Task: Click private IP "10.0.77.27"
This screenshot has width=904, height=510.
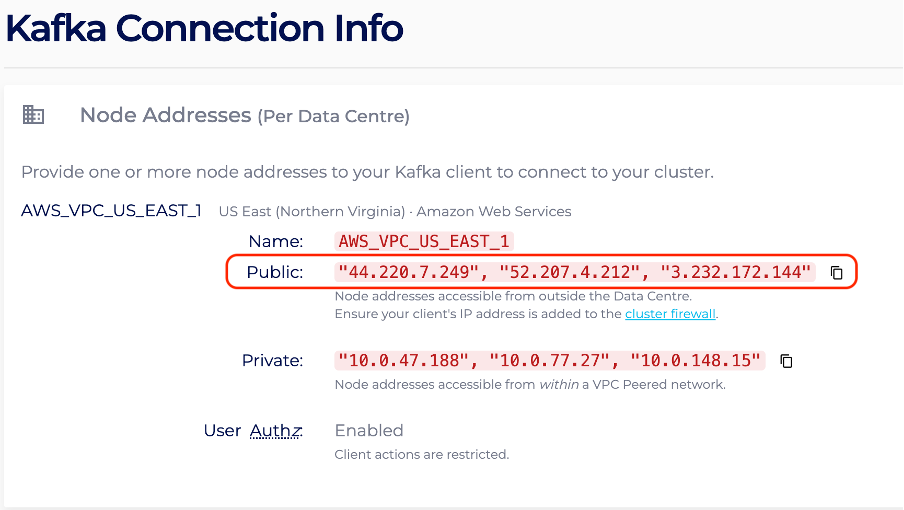Action: coord(549,361)
